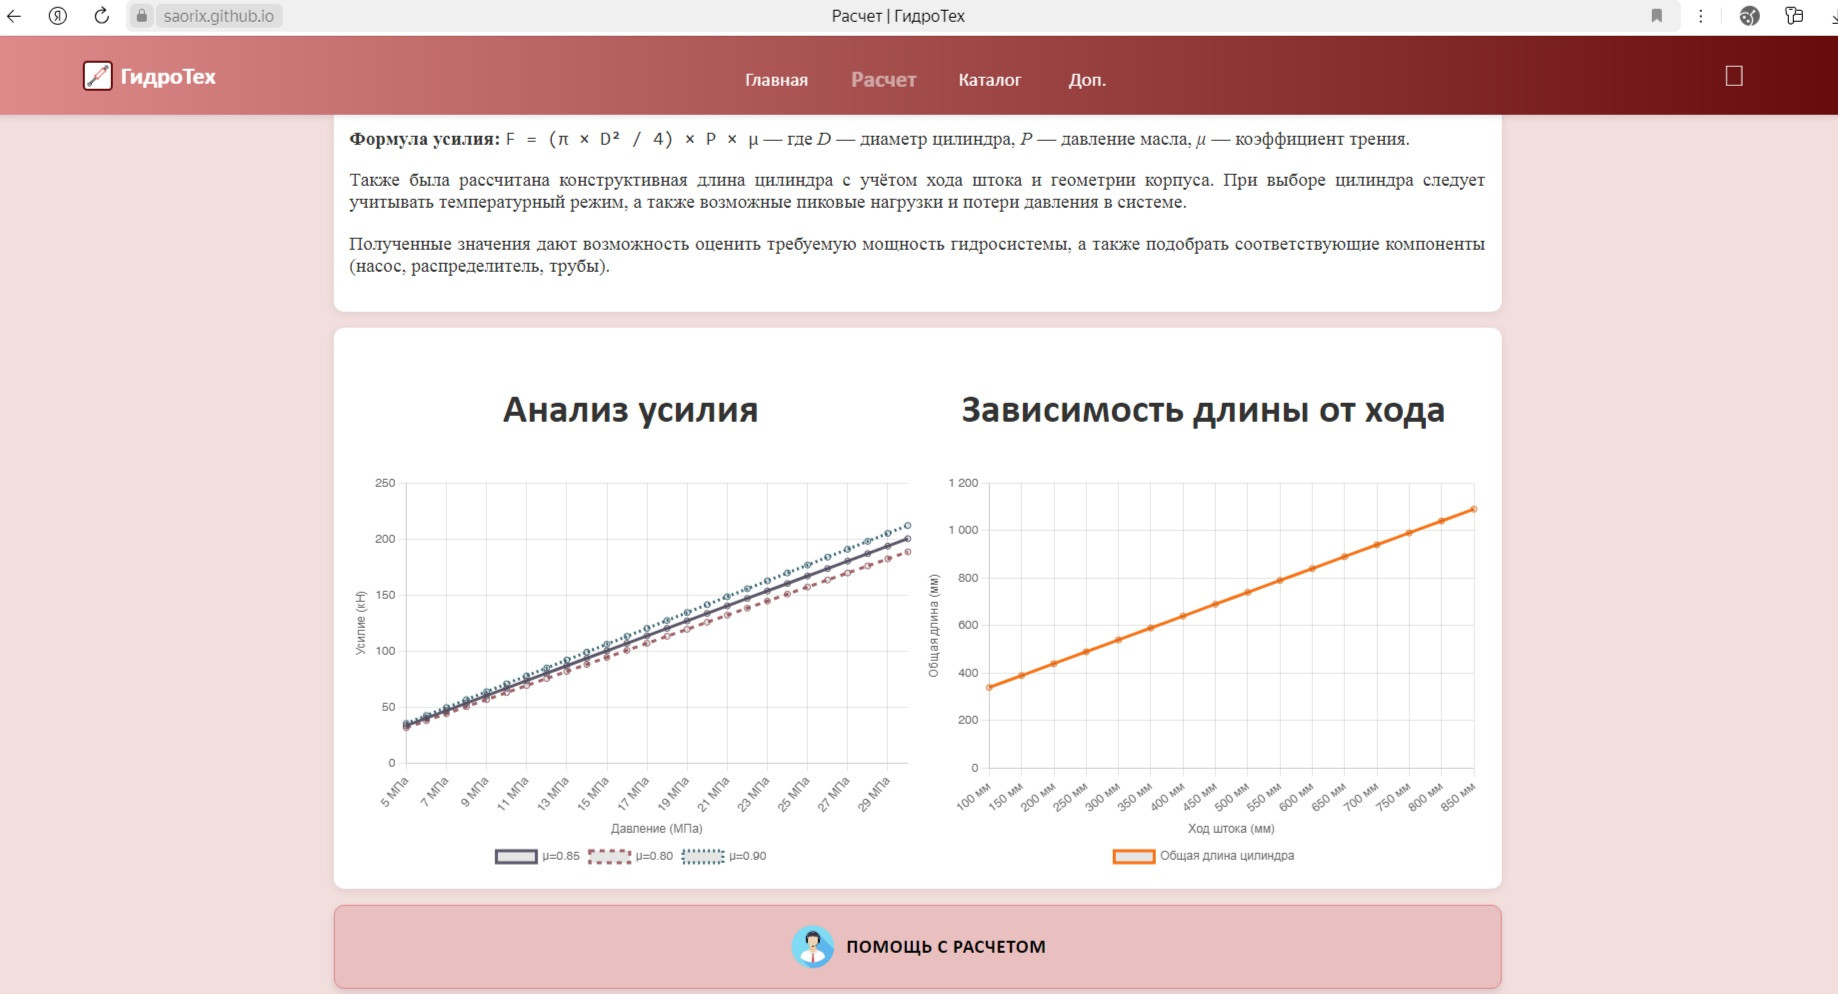Toggle the μ=0.80 dashed series legend
Viewport: 1838px width, 994px height.
630,856
